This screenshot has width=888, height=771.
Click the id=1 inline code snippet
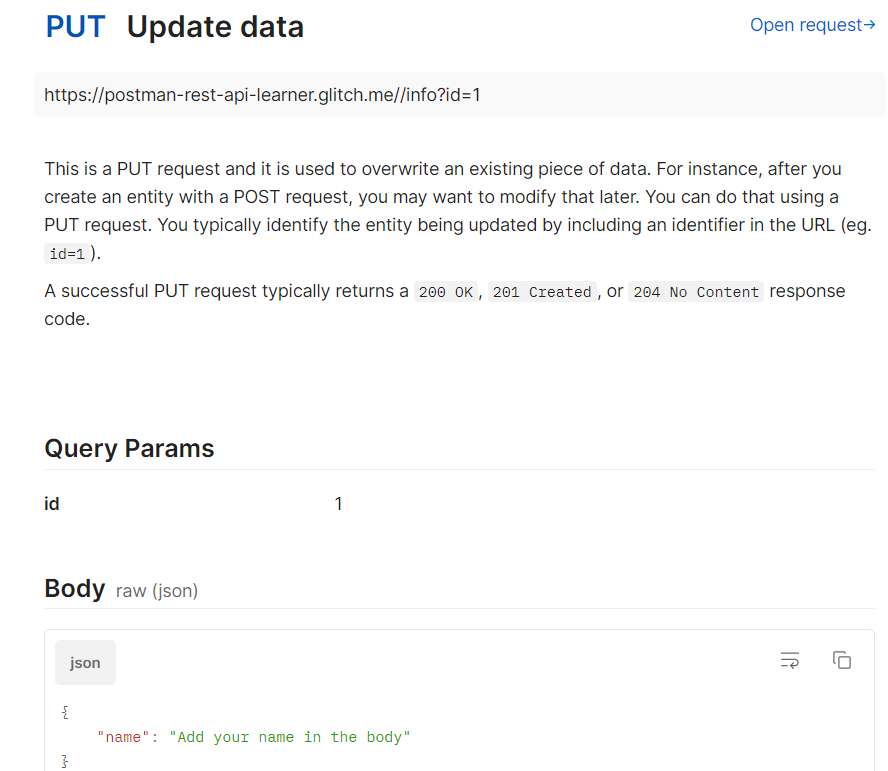click(x=67, y=255)
